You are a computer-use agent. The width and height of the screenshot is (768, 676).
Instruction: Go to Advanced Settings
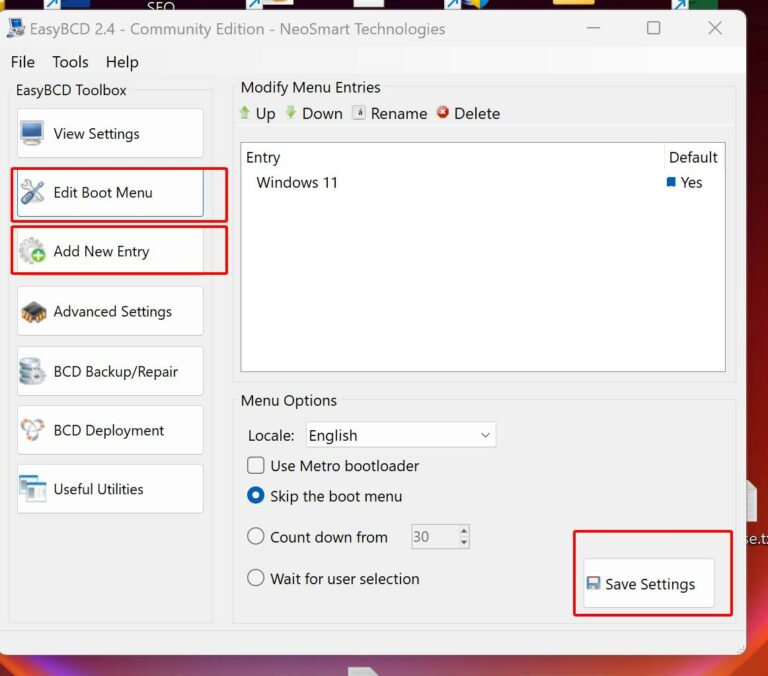(x=110, y=311)
